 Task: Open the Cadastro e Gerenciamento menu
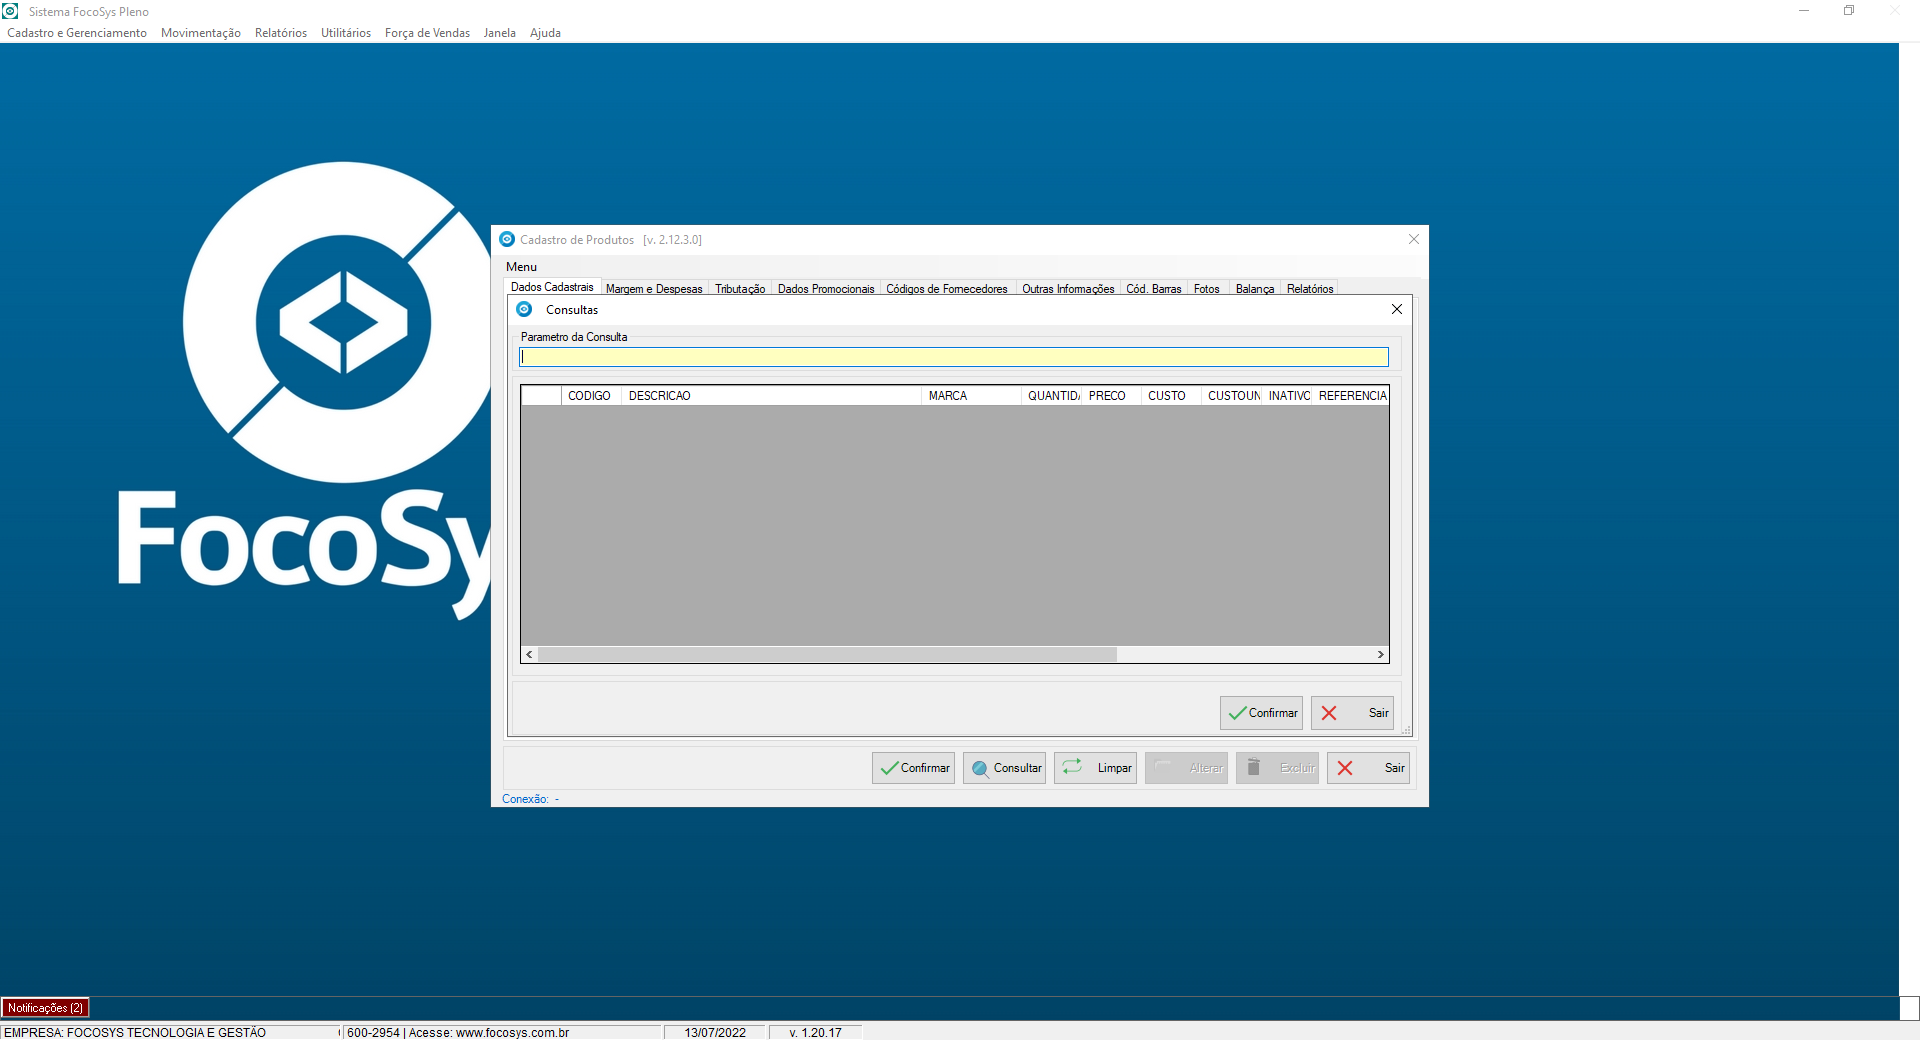[x=77, y=33]
